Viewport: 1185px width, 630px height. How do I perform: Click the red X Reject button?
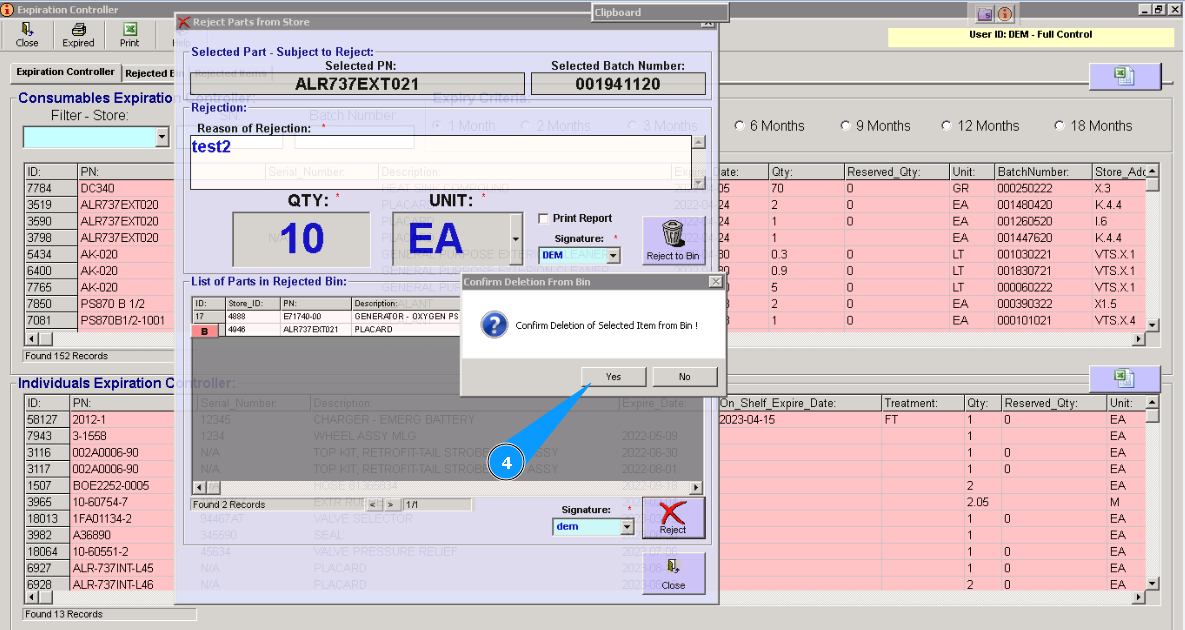(673, 517)
